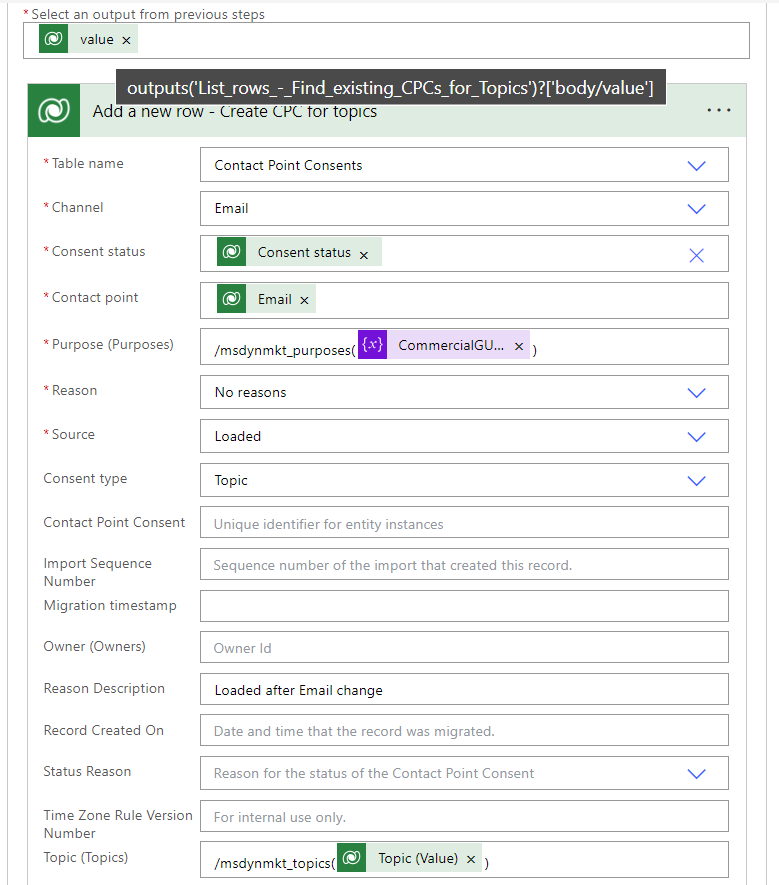The image size is (779, 885).
Task: Click the Owner (Owners) input field
Action: pos(464,648)
